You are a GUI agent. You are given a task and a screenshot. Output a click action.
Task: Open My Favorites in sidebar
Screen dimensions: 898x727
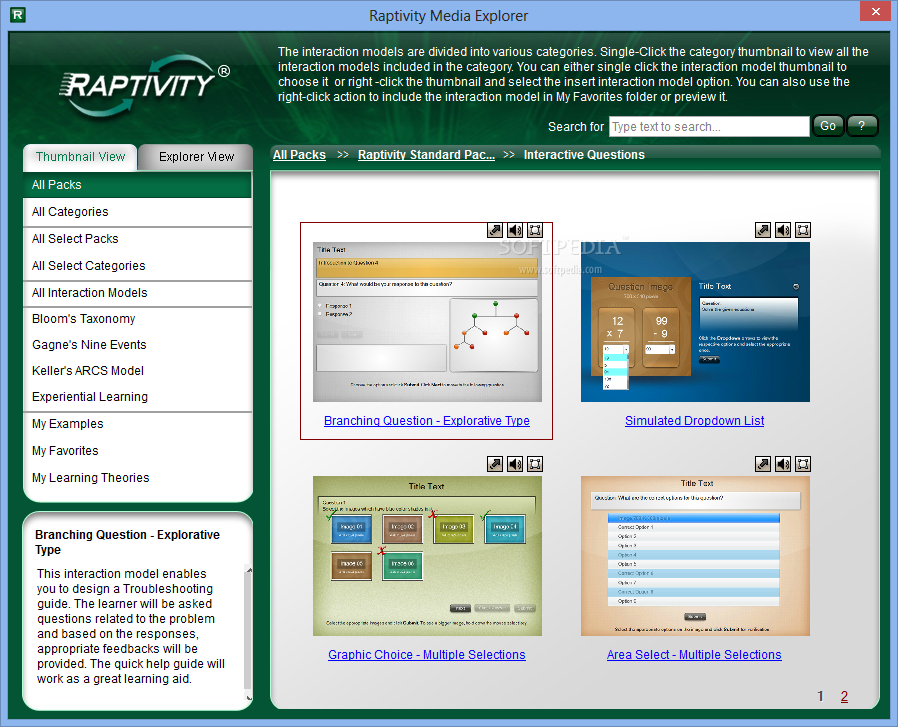coord(137,451)
